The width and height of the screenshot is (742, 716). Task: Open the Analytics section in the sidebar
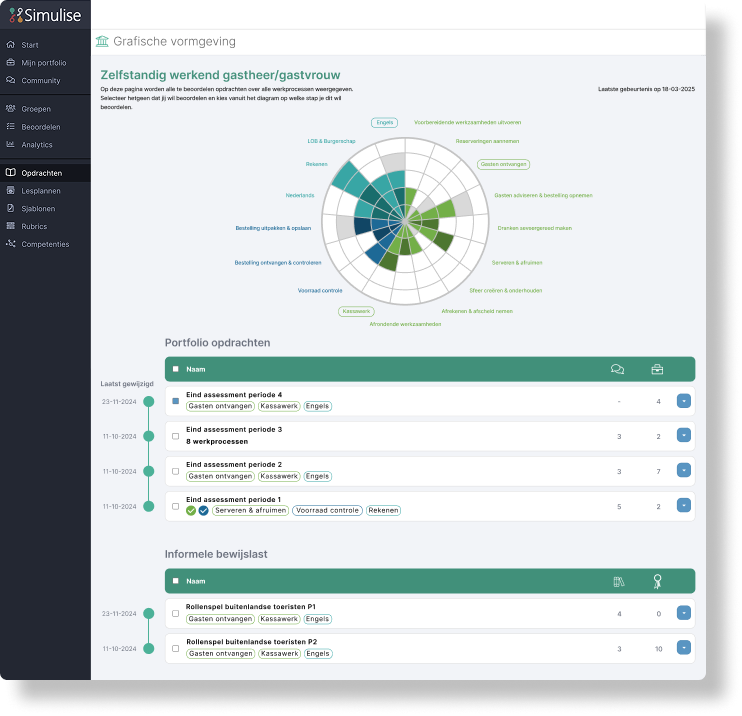(36, 145)
